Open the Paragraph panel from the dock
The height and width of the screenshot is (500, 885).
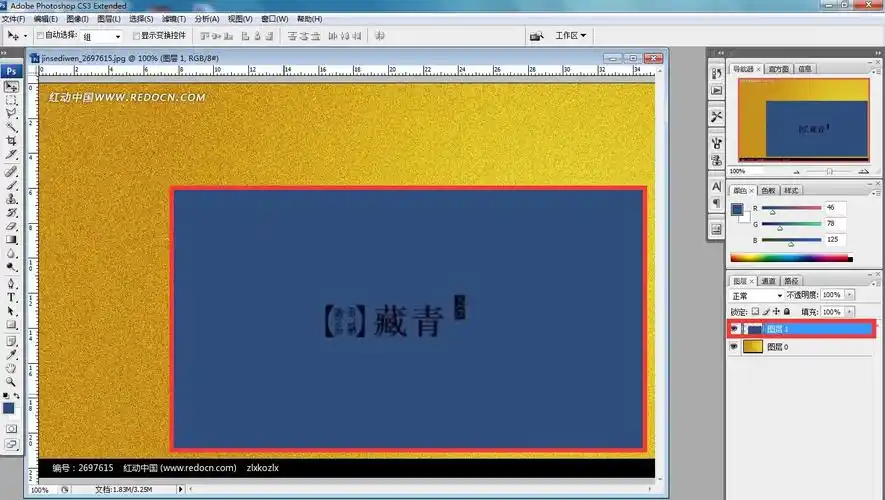click(x=716, y=203)
